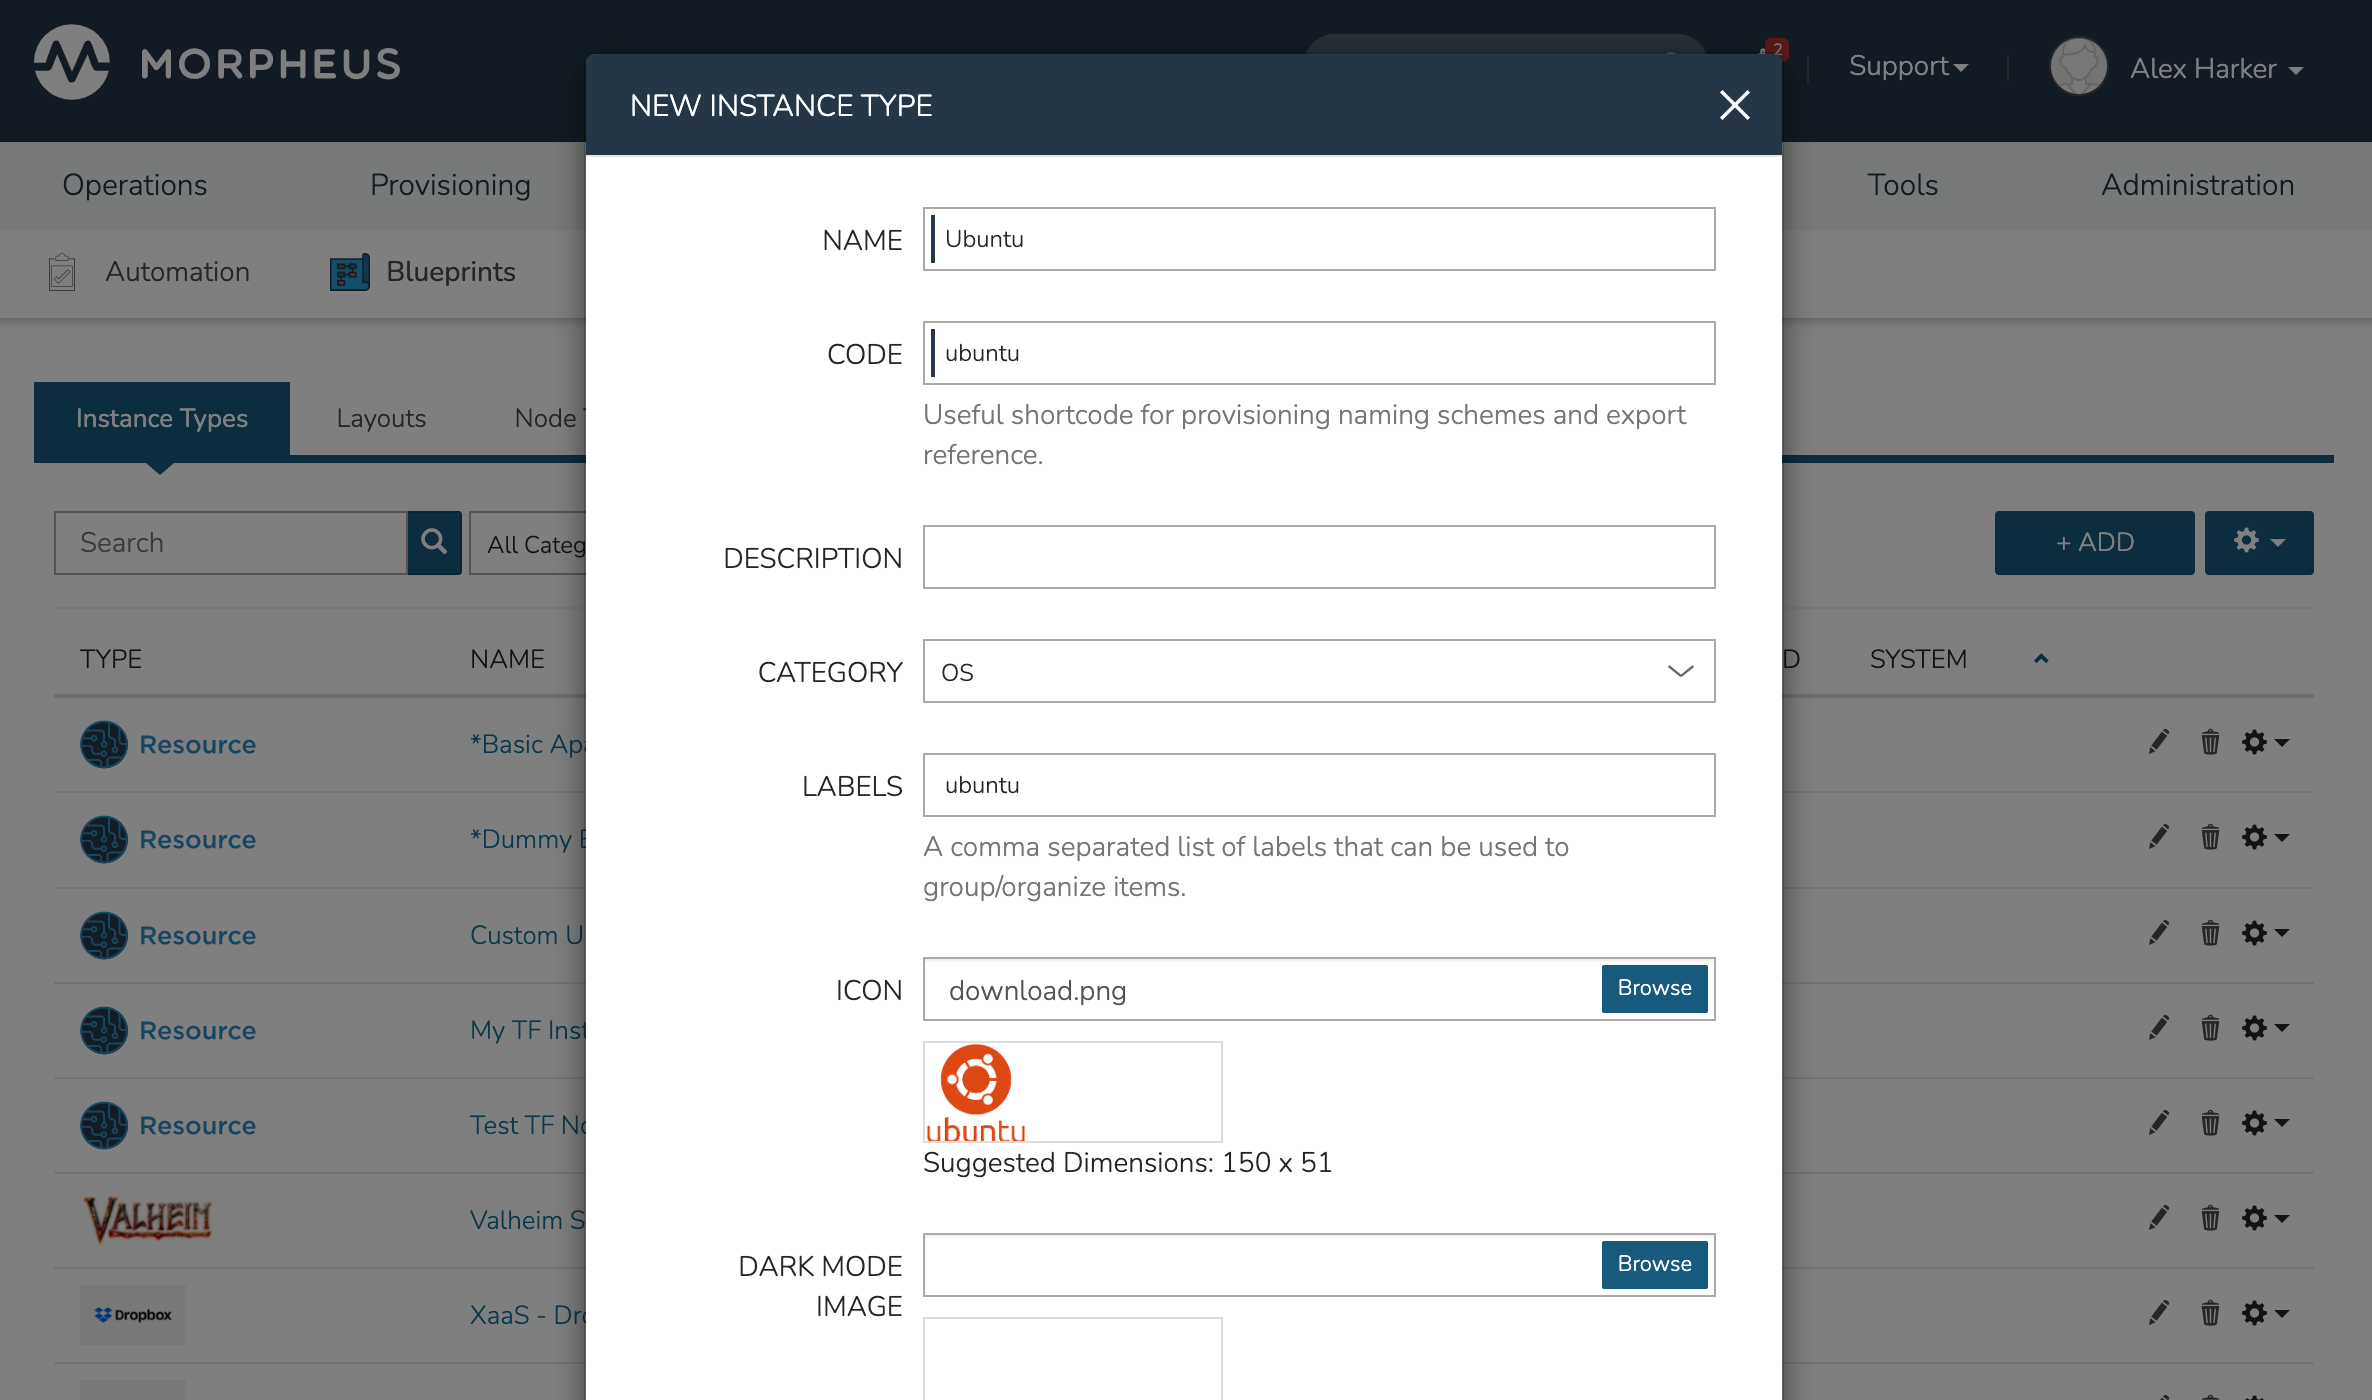The image size is (2372, 1400).
Task: Switch to the Layouts tab
Action: [x=381, y=418]
